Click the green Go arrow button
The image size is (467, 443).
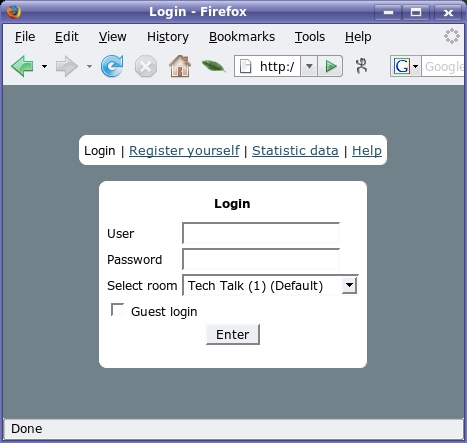[330, 66]
